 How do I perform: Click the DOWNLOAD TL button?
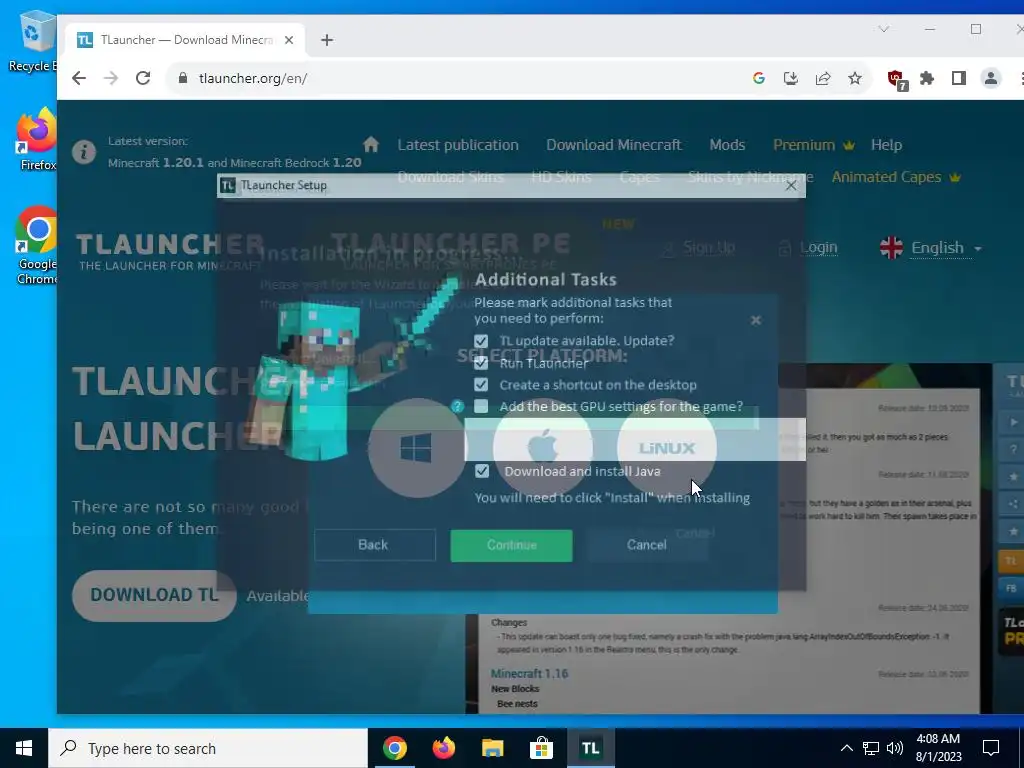tap(154, 595)
